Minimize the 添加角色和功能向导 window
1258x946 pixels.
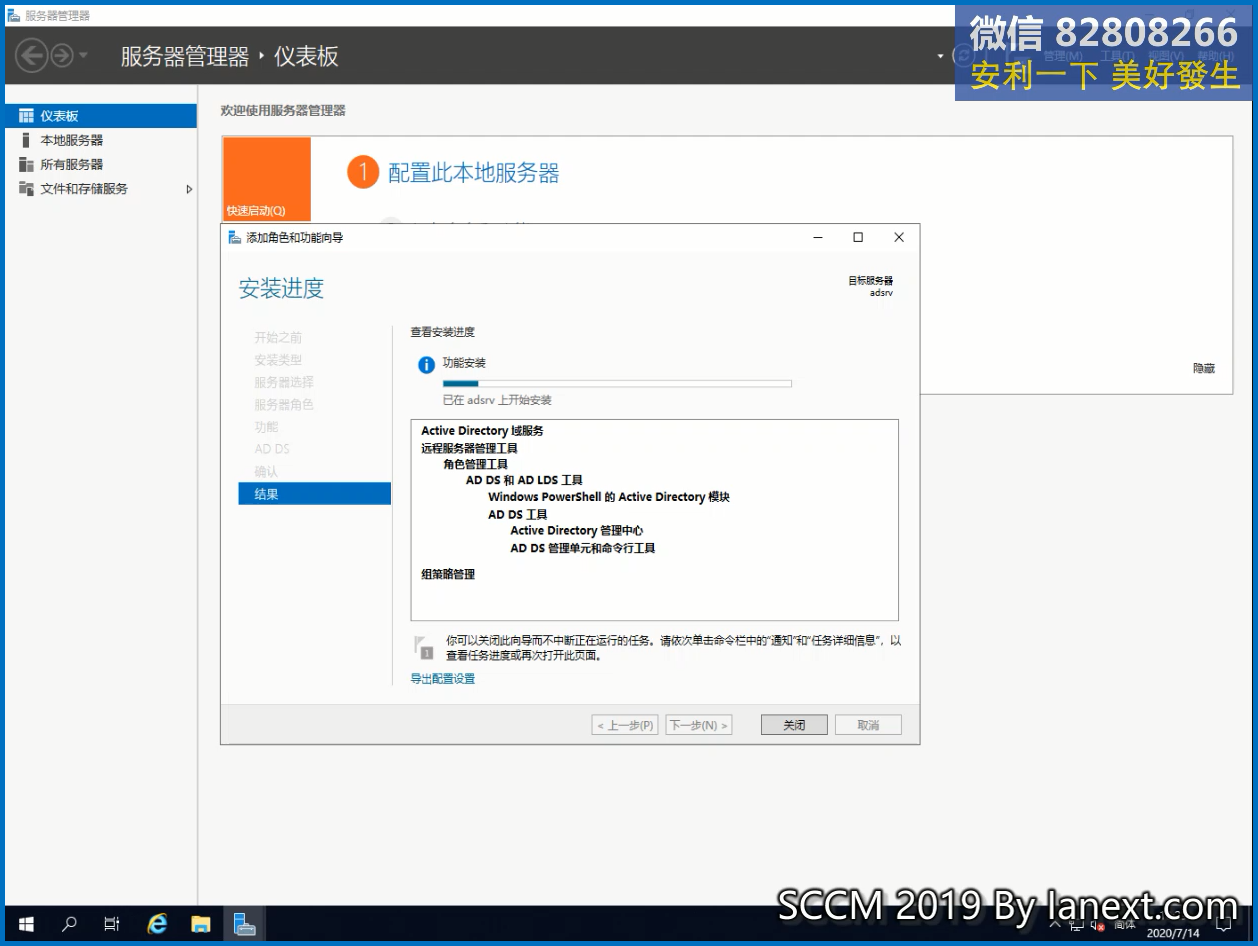pyautogui.click(x=818, y=238)
